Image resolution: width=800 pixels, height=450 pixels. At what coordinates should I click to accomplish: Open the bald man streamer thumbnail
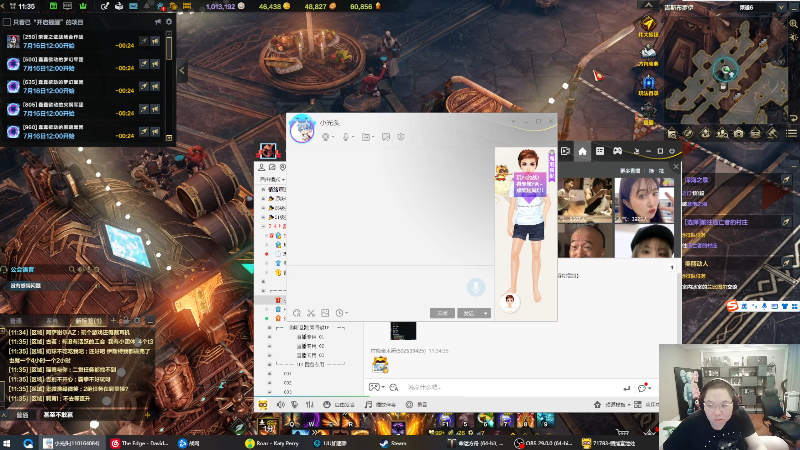(x=585, y=241)
